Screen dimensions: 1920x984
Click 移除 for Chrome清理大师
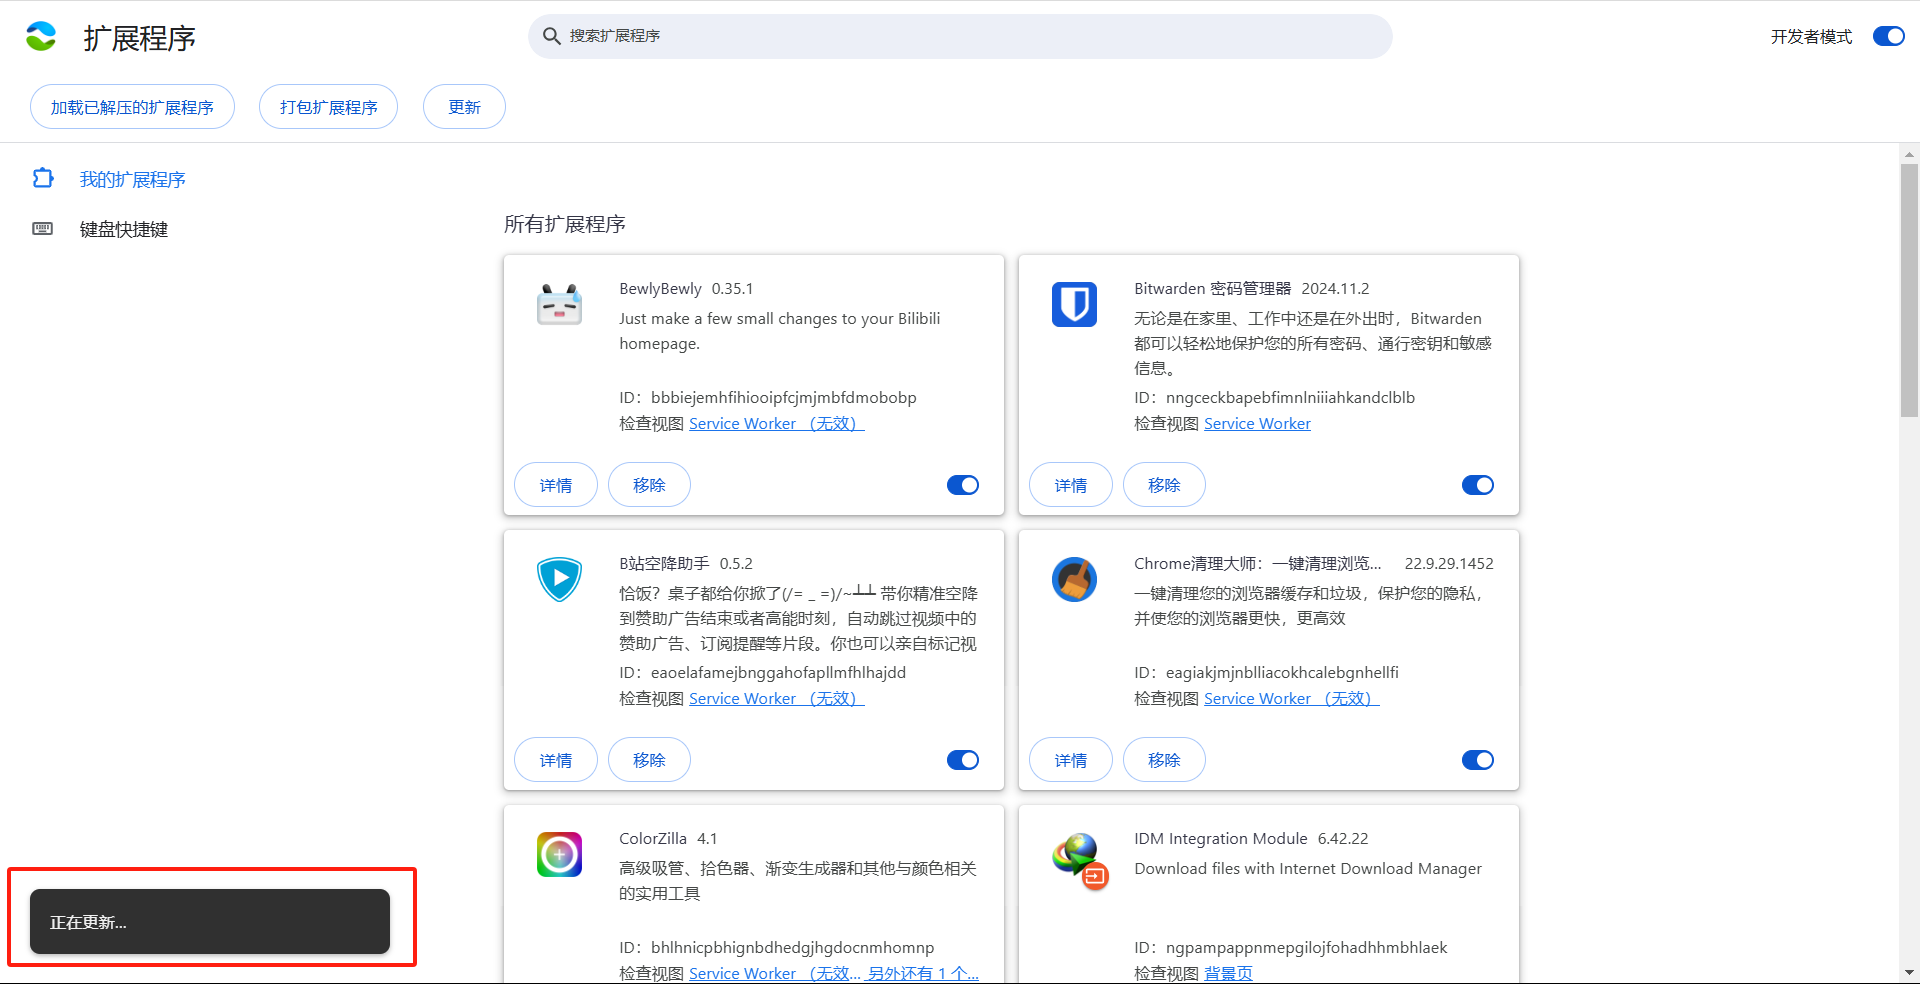click(x=1163, y=759)
